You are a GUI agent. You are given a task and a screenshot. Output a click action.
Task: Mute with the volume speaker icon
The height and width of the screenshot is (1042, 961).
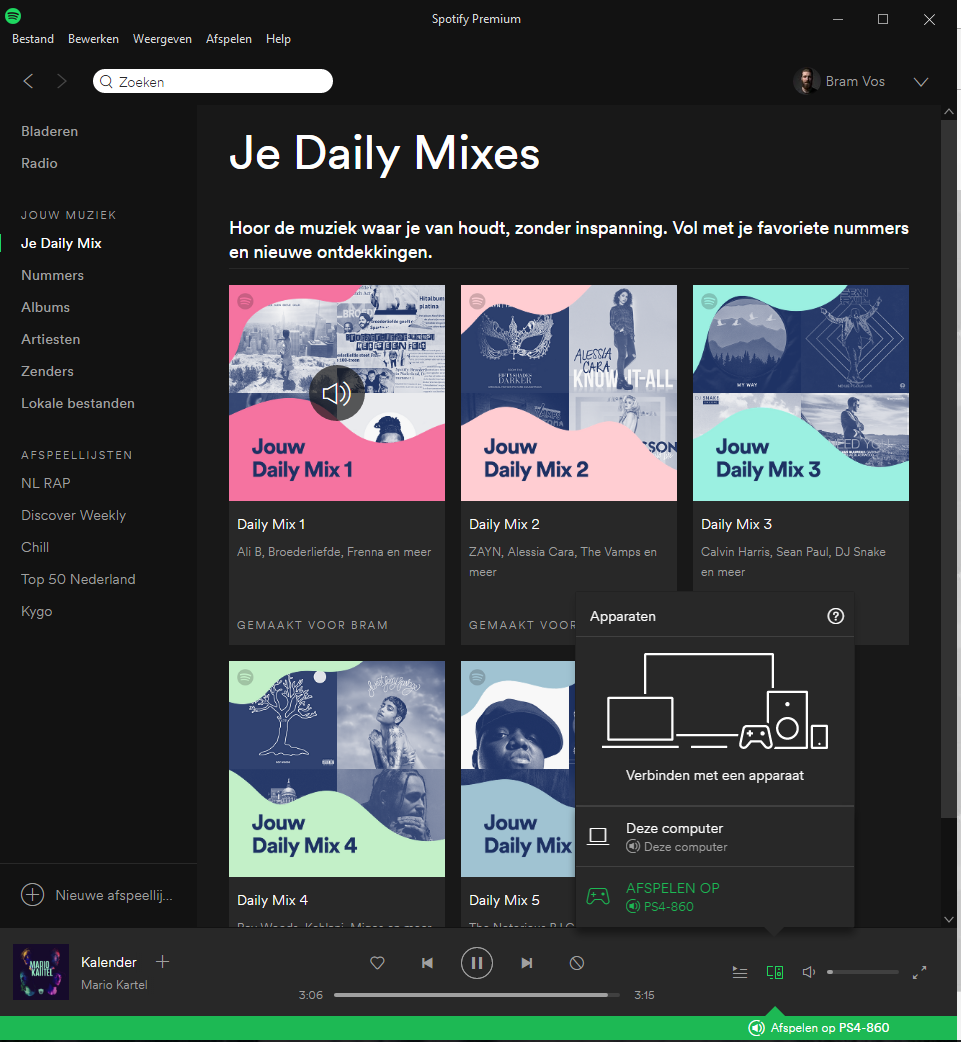tap(809, 972)
